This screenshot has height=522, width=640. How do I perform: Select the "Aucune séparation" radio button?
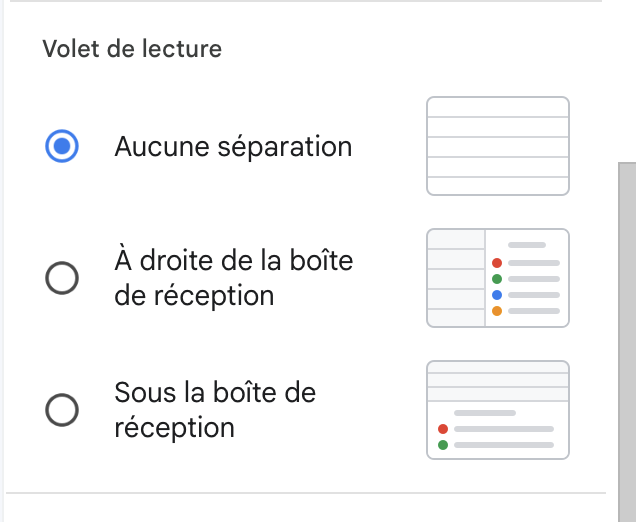(x=62, y=146)
